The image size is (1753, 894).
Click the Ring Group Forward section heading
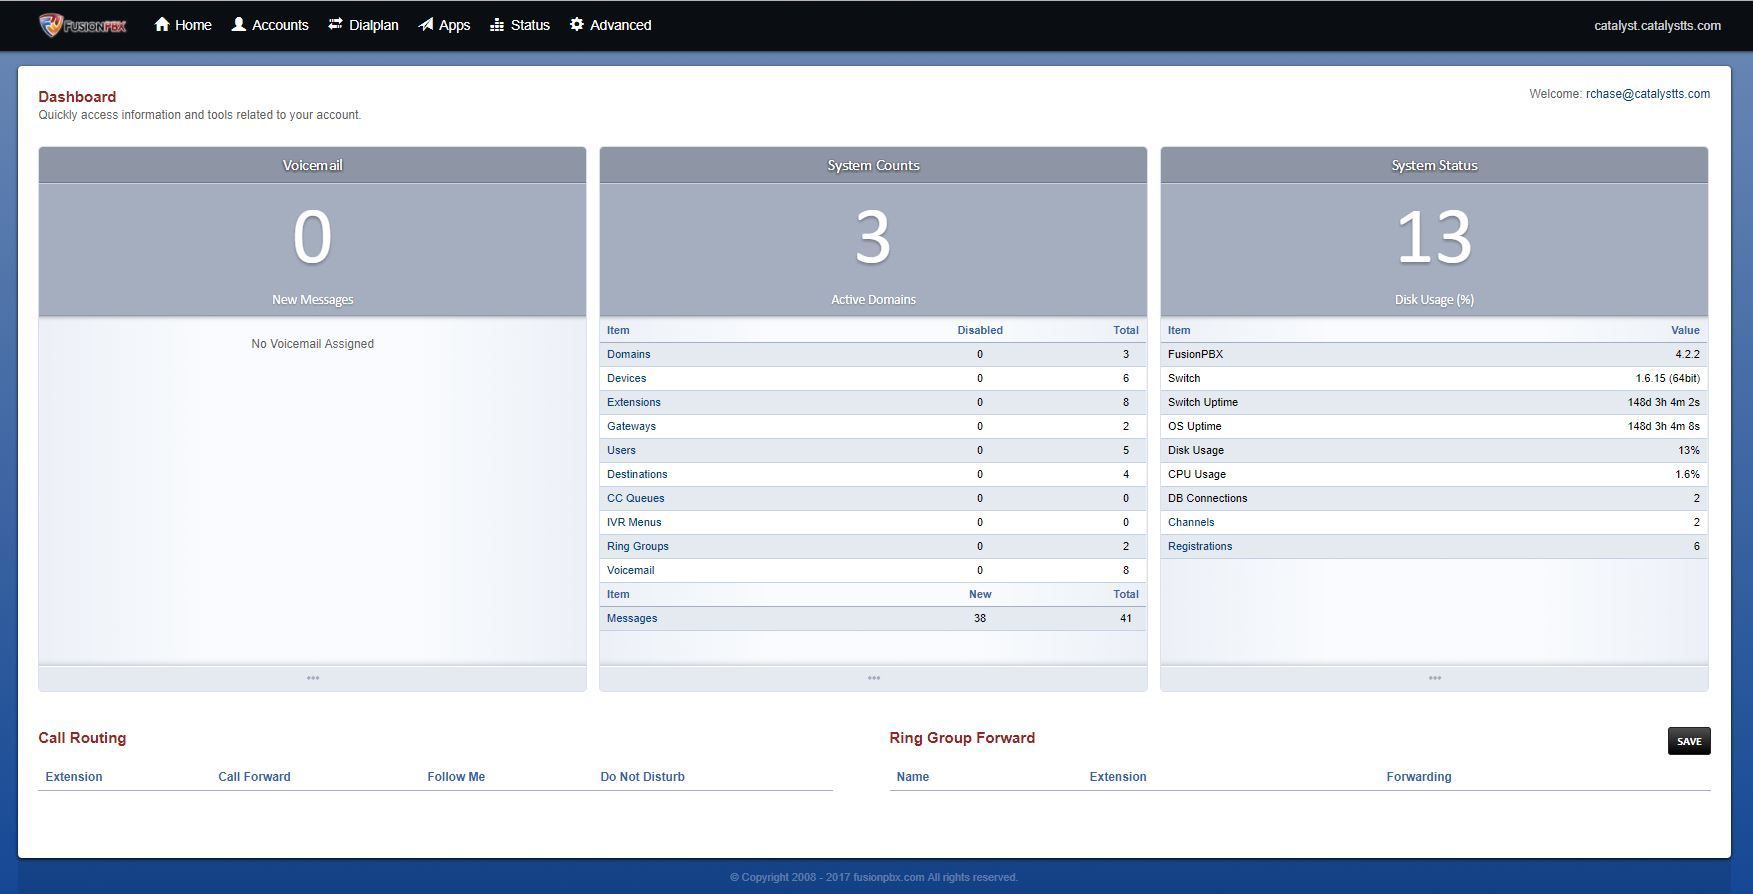tap(962, 738)
